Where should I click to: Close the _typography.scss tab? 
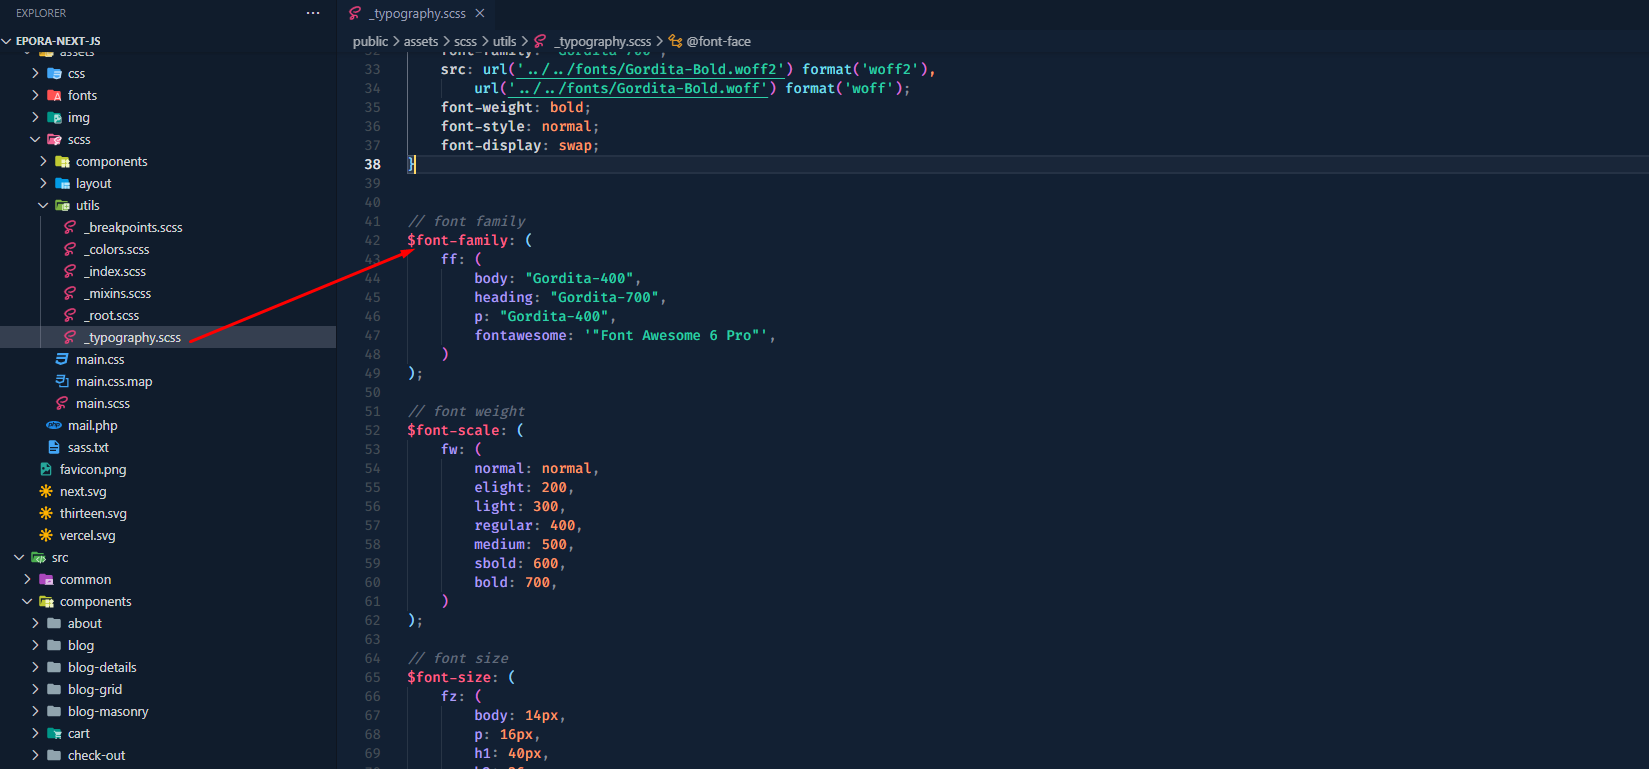(x=480, y=13)
